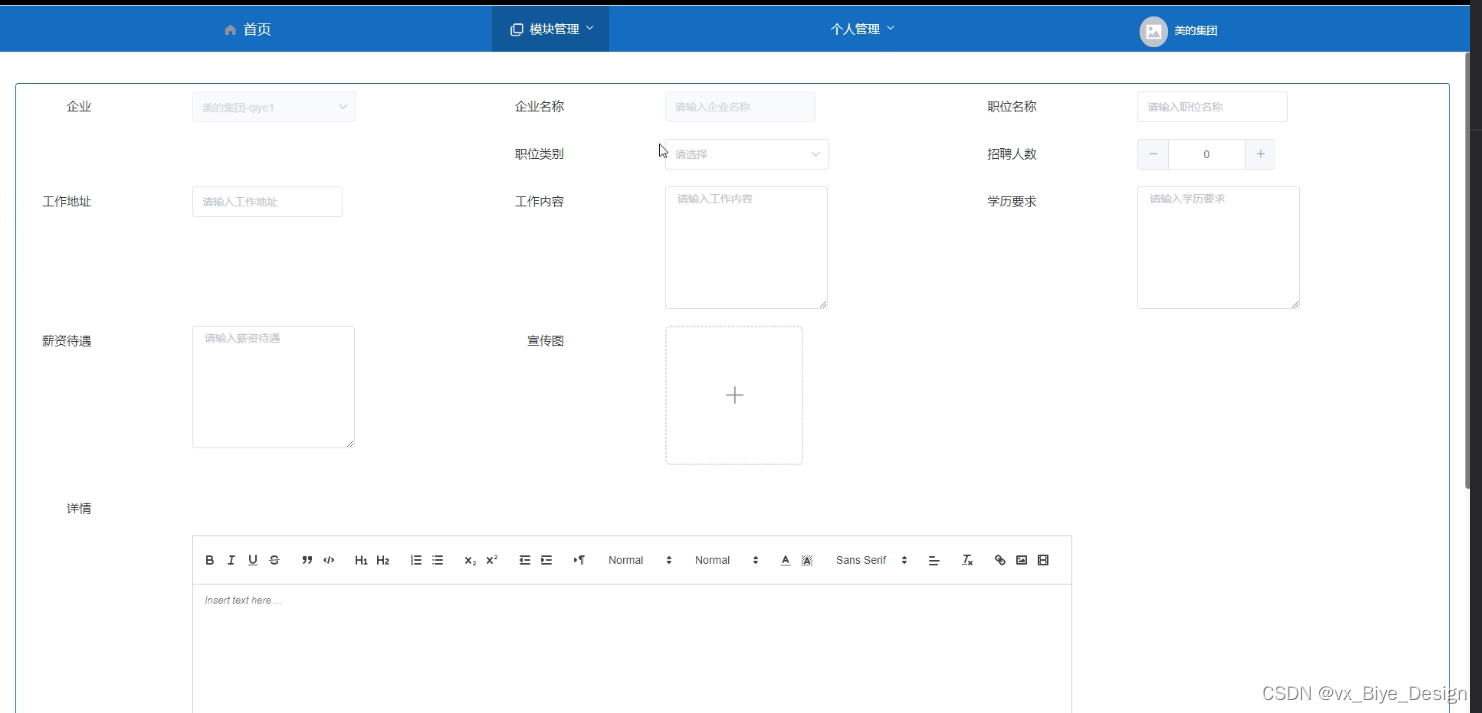Toggle italic formatting in editor toolbar
The height and width of the screenshot is (713, 1482).
tap(231, 560)
